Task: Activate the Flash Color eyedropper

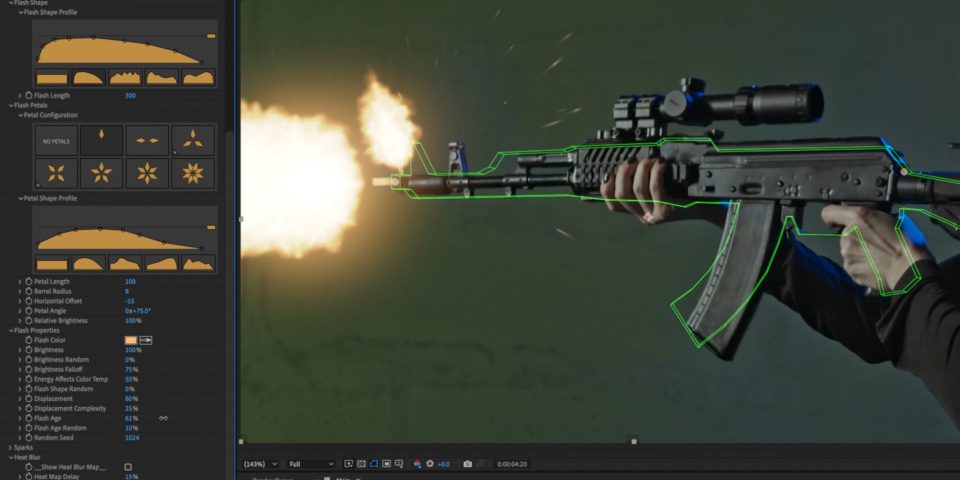Action: 146,340
